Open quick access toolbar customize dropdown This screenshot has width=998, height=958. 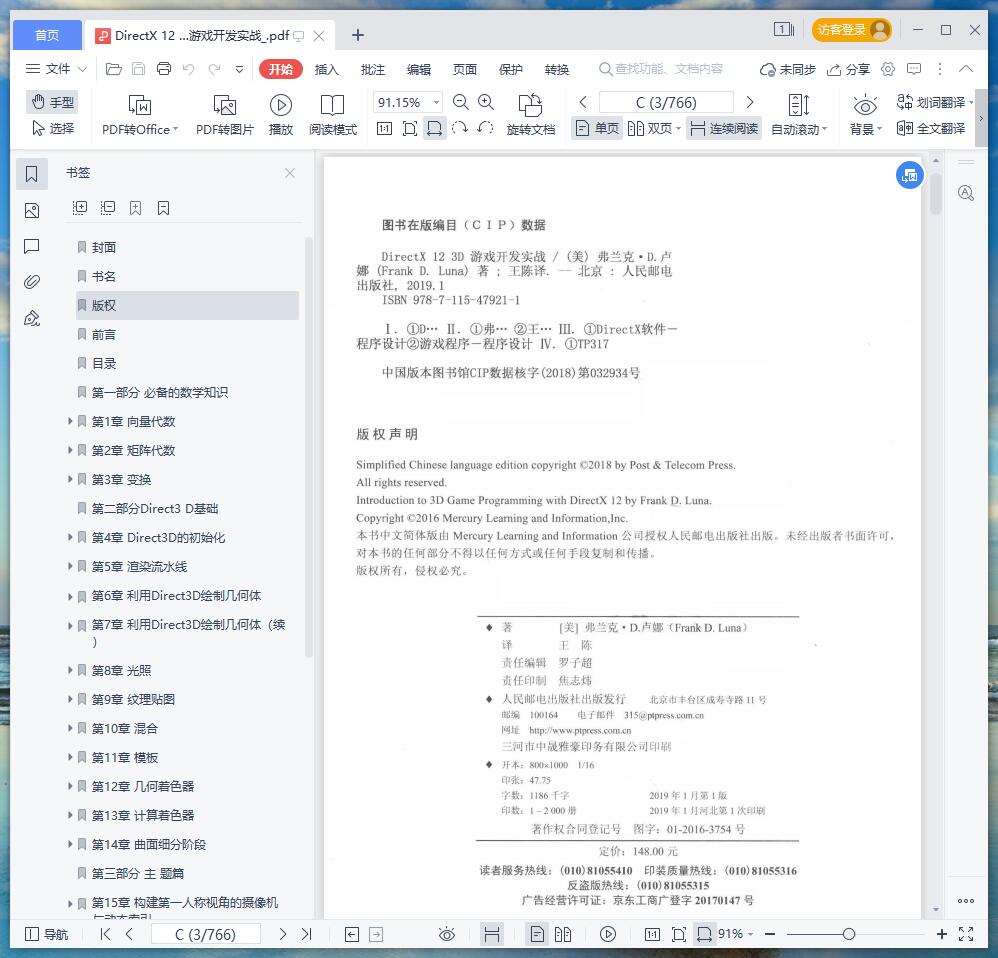coord(239,69)
